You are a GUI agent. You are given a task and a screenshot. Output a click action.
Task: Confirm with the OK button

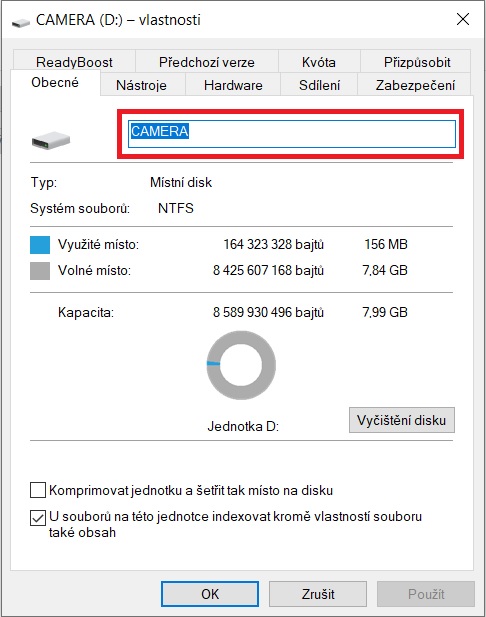(x=210, y=594)
